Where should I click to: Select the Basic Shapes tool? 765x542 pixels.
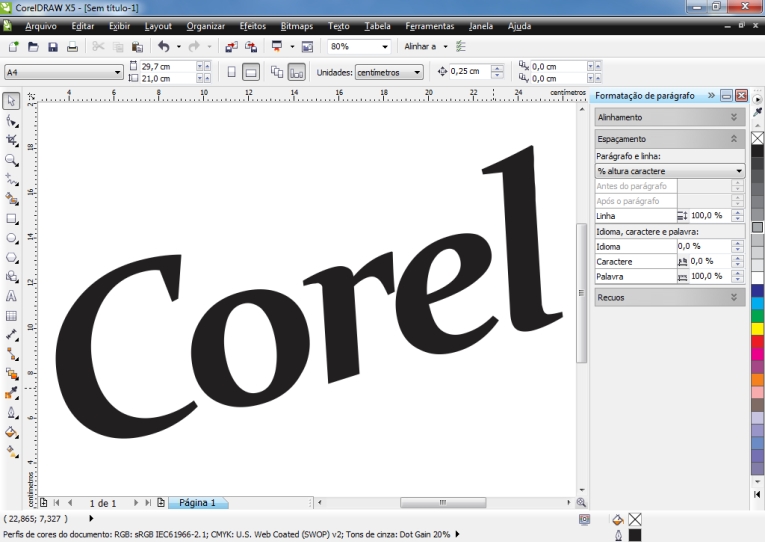11,277
